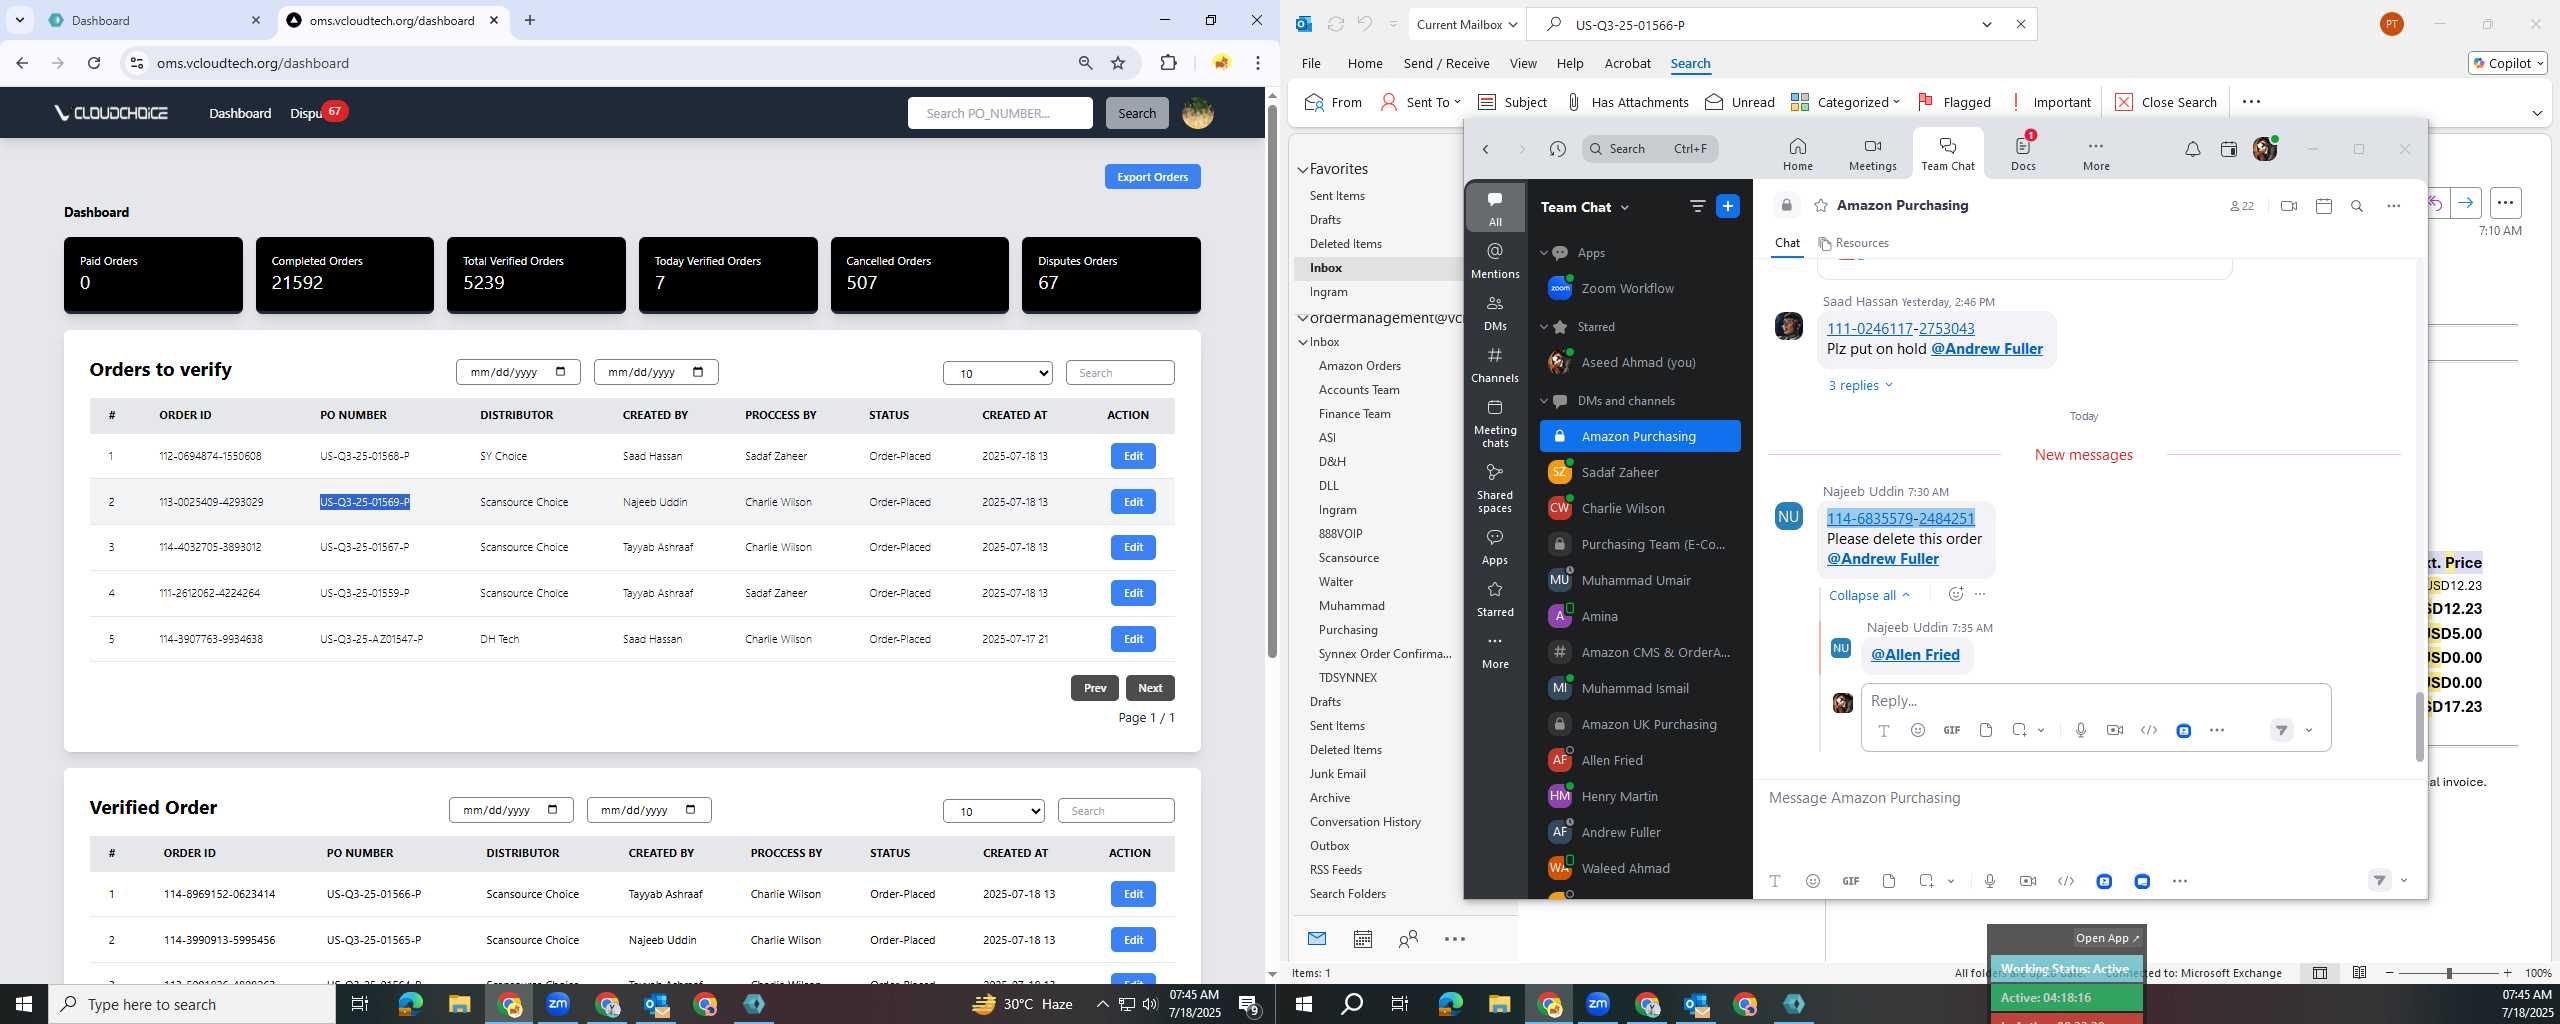Open Zoom app from the Windows taskbar

coord(558,1004)
